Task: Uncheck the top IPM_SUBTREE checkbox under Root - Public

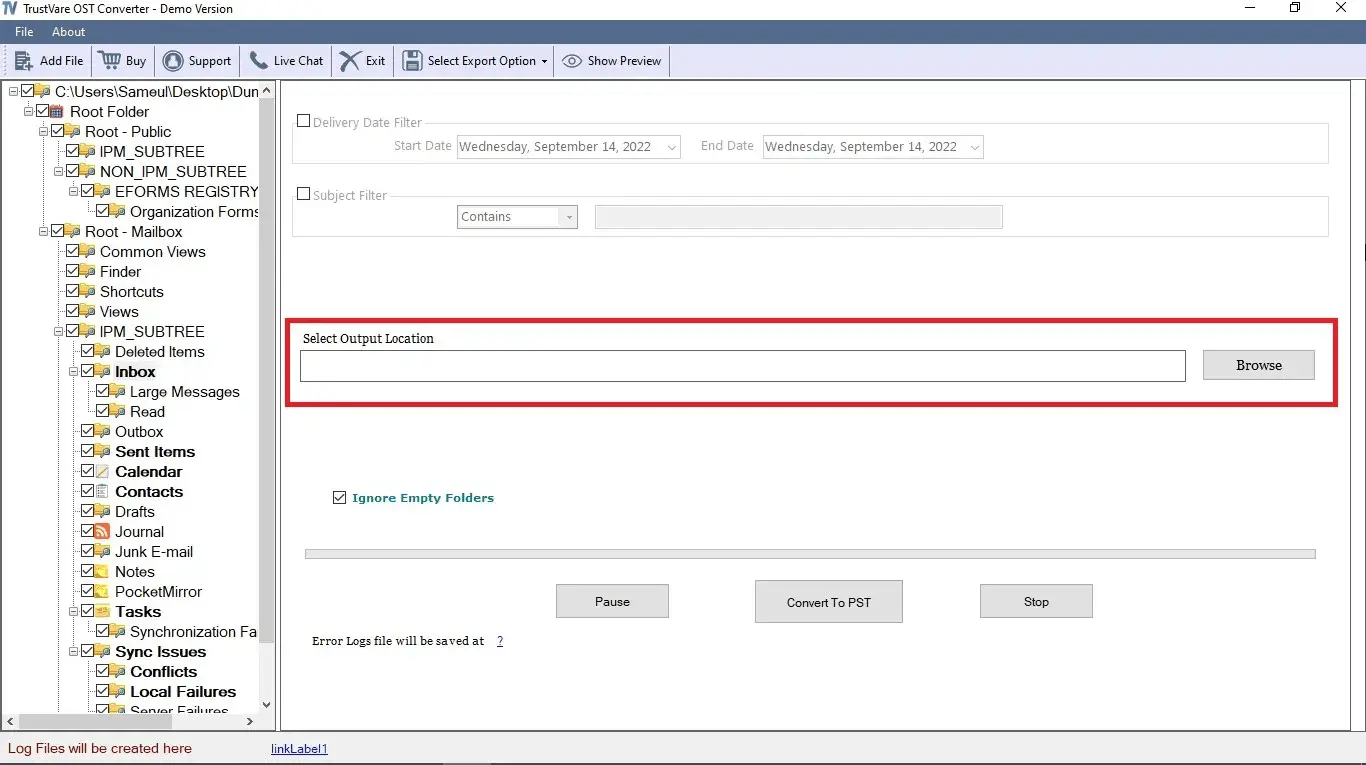Action: tap(72, 151)
